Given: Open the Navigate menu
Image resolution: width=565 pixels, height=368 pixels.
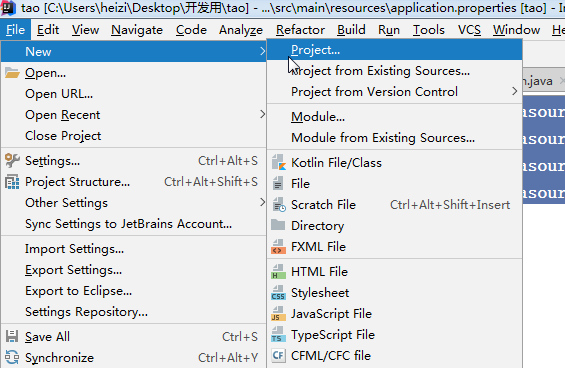Looking at the screenshot, I should [x=137, y=30].
